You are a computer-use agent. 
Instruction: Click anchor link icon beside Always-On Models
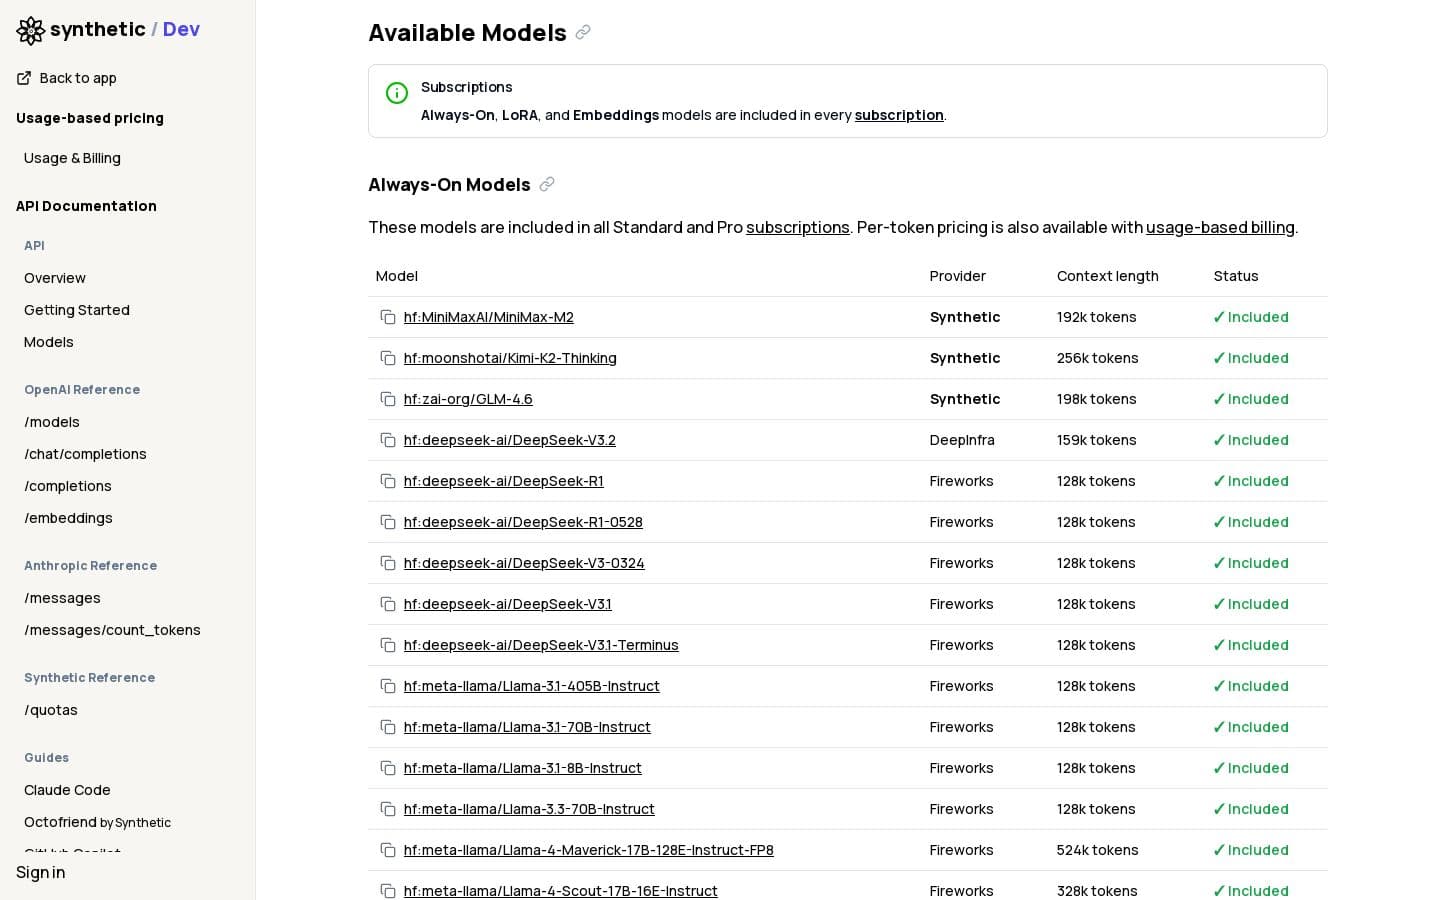(x=547, y=185)
